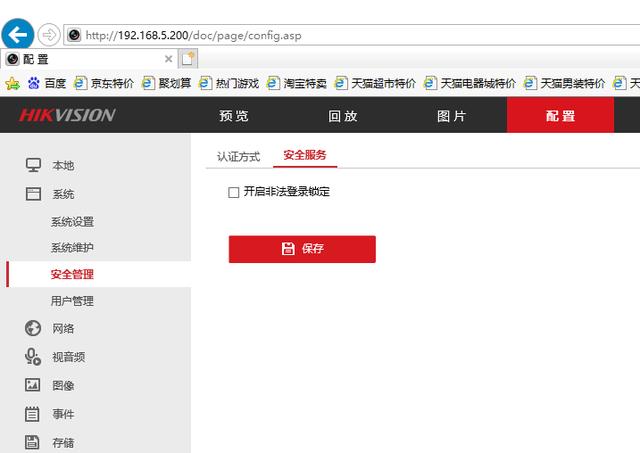The height and width of the screenshot is (453, 640).
Task: Open 用户管理 submenu item
Action: pos(72,301)
